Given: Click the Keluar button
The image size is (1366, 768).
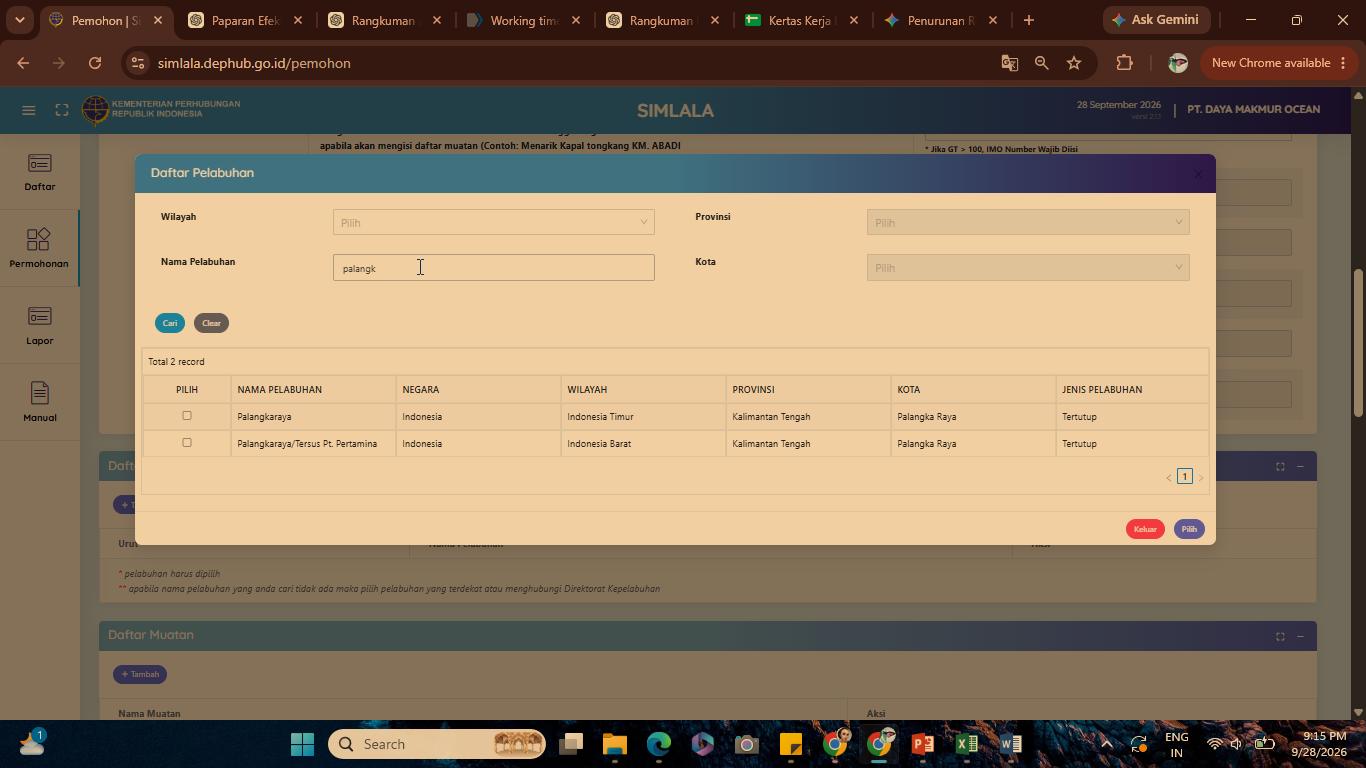Looking at the screenshot, I should (1145, 529).
